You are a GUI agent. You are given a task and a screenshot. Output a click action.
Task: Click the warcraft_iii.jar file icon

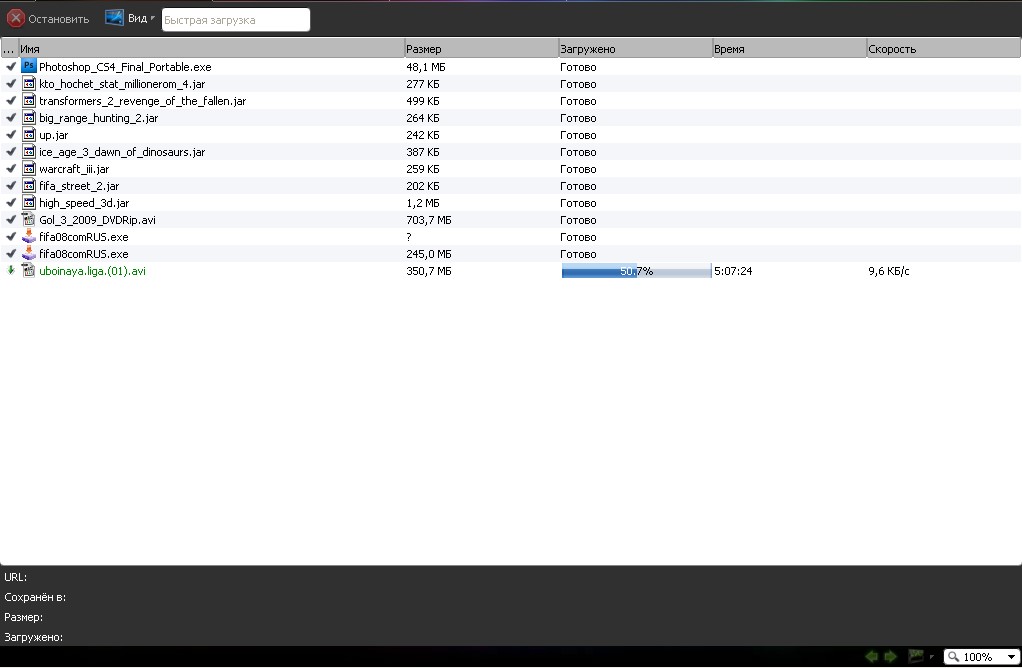[x=29, y=168]
